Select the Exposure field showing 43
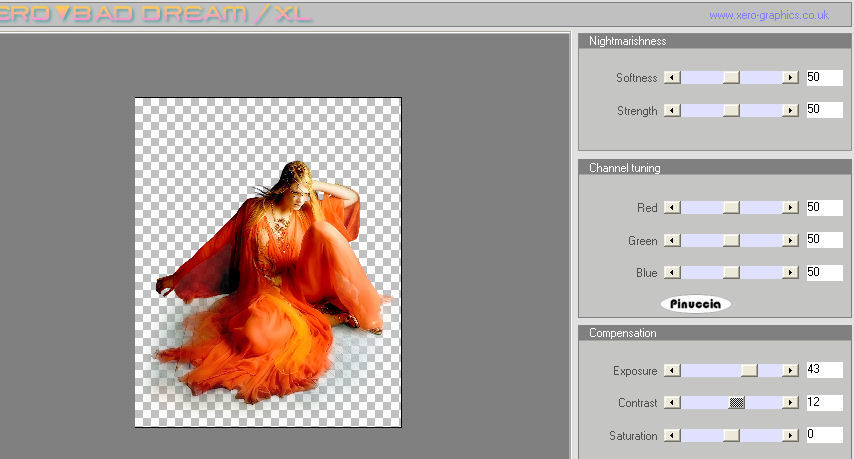This screenshot has width=854, height=459. 825,370
